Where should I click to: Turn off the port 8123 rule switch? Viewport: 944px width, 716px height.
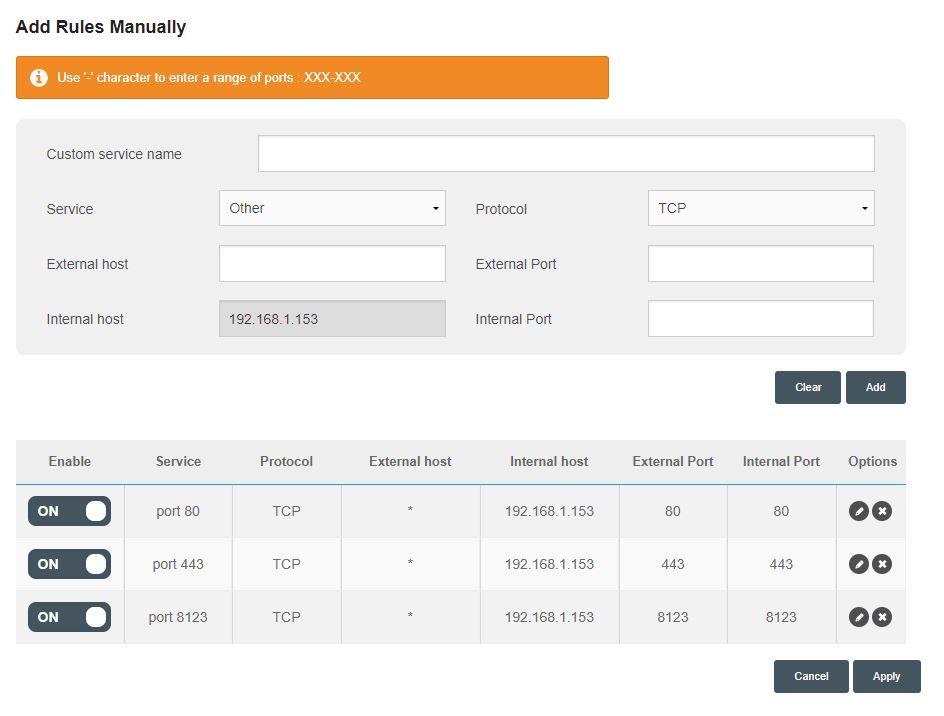pos(69,617)
